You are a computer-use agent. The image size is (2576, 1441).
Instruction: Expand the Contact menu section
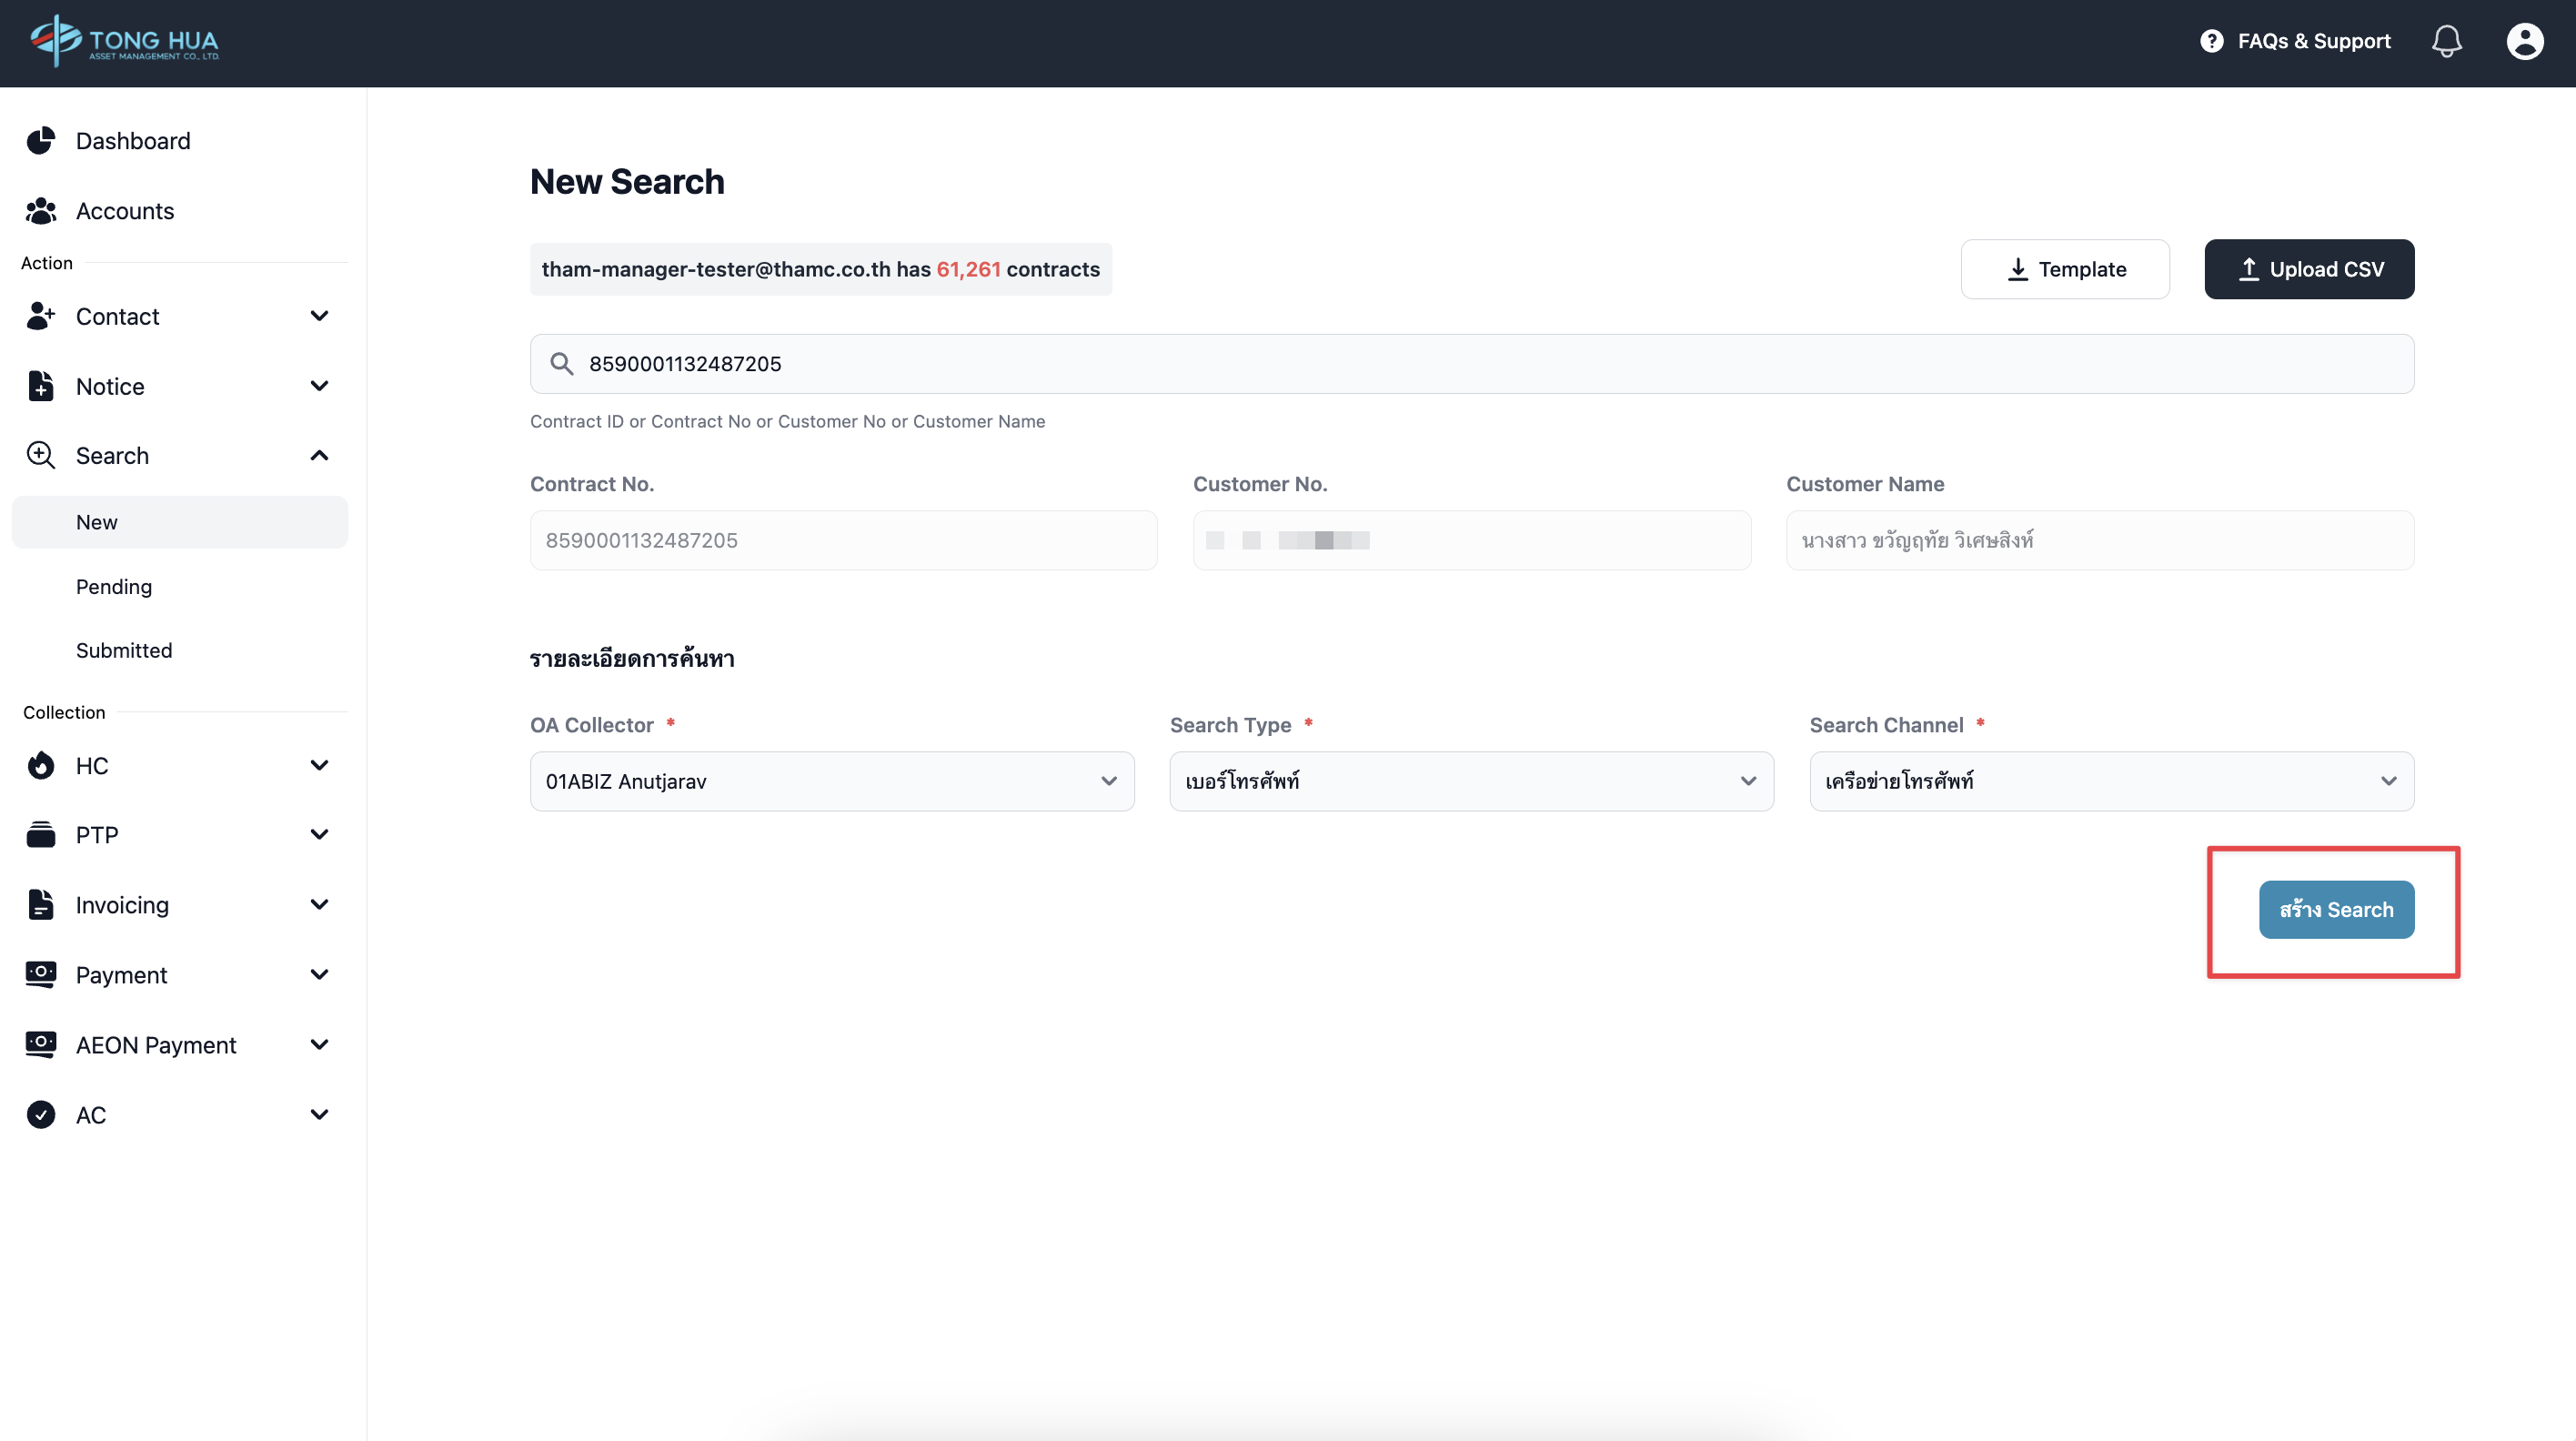coord(180,316)
